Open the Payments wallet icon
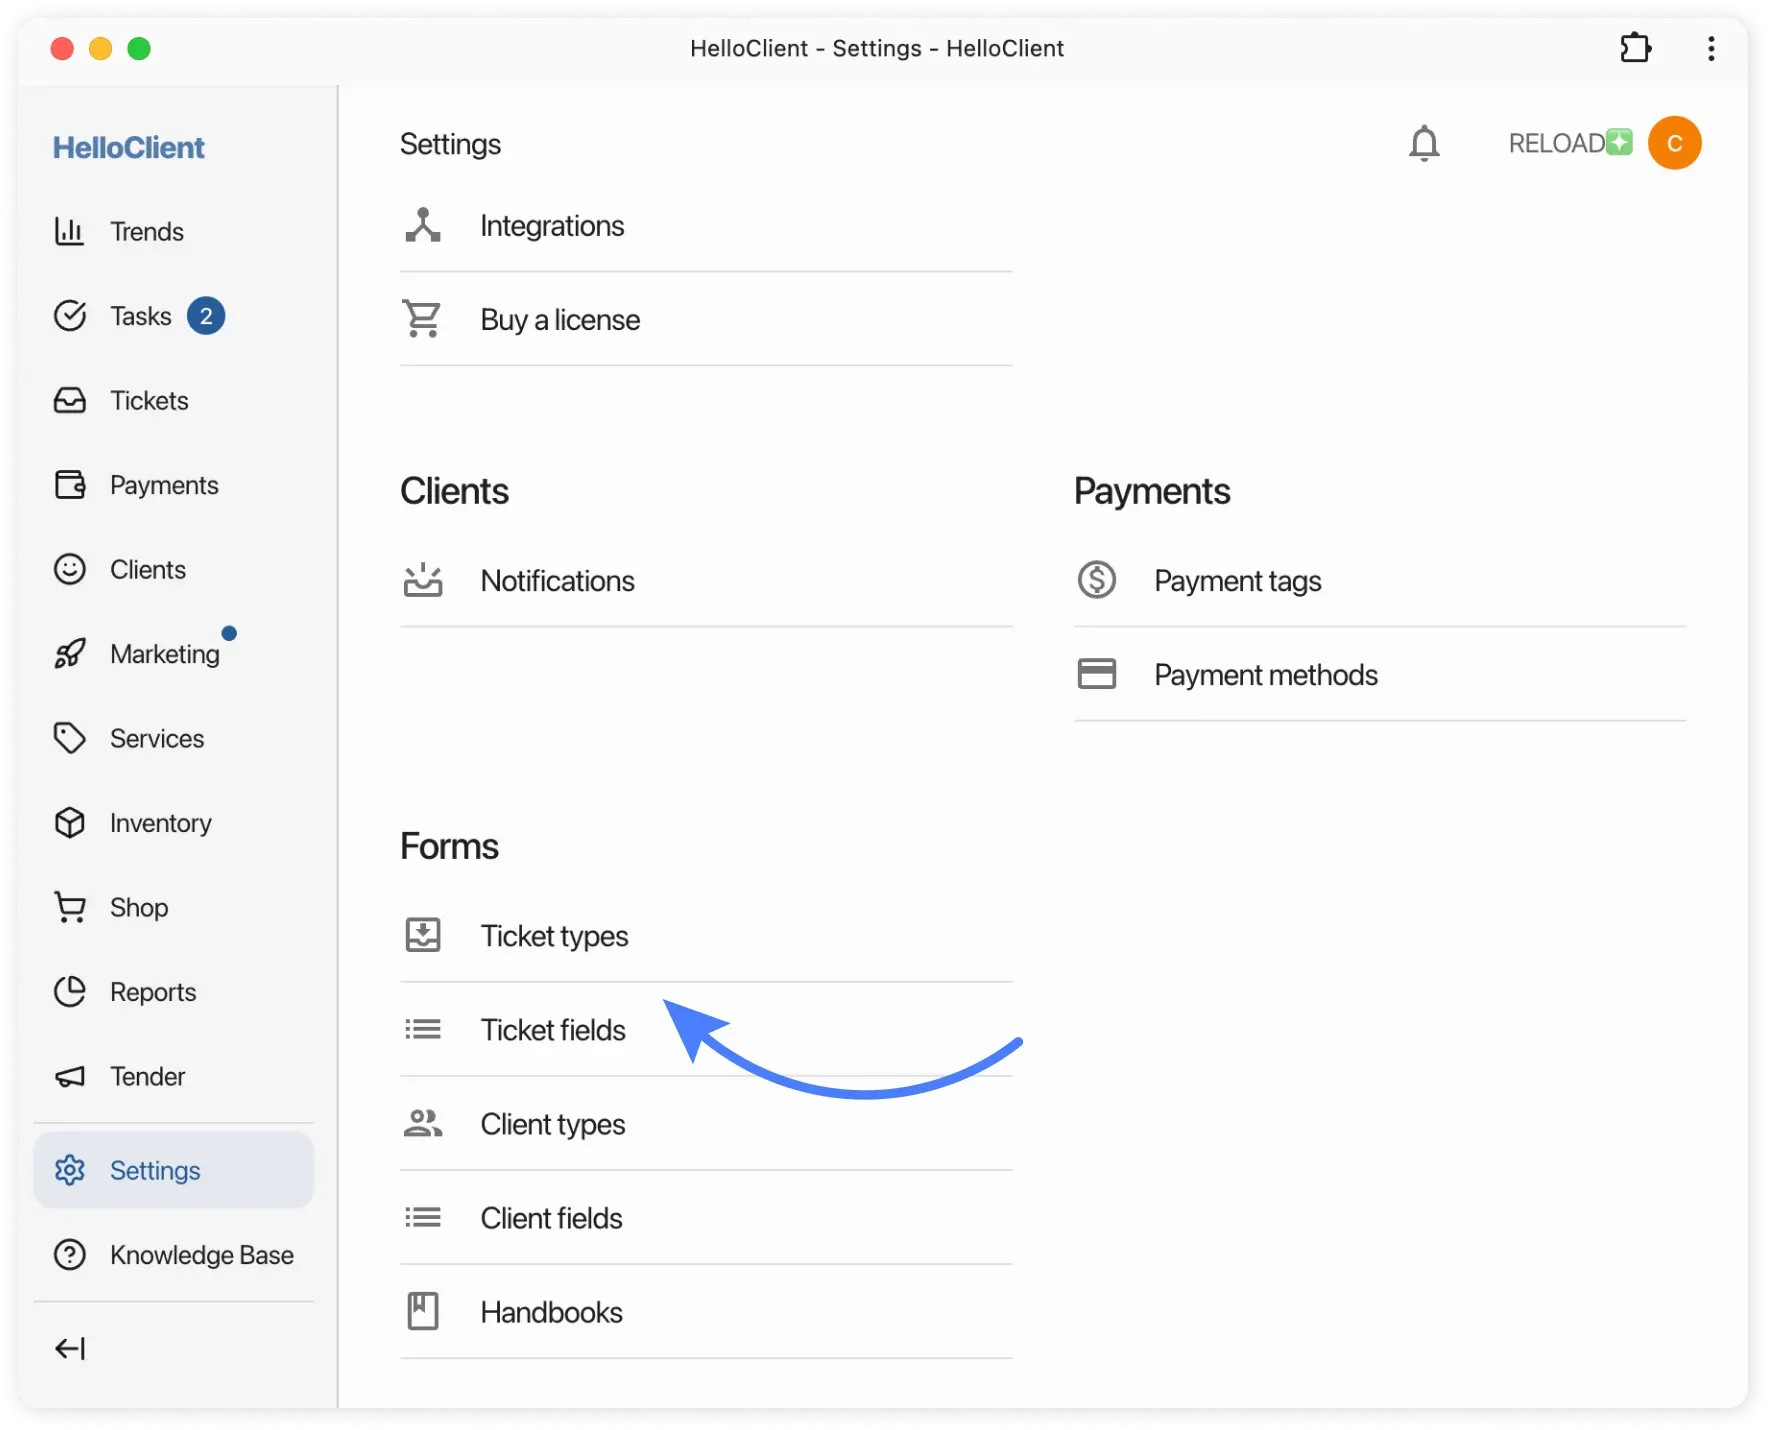The width and height of the screenshot is (1770, 1430). click(68, 484)
